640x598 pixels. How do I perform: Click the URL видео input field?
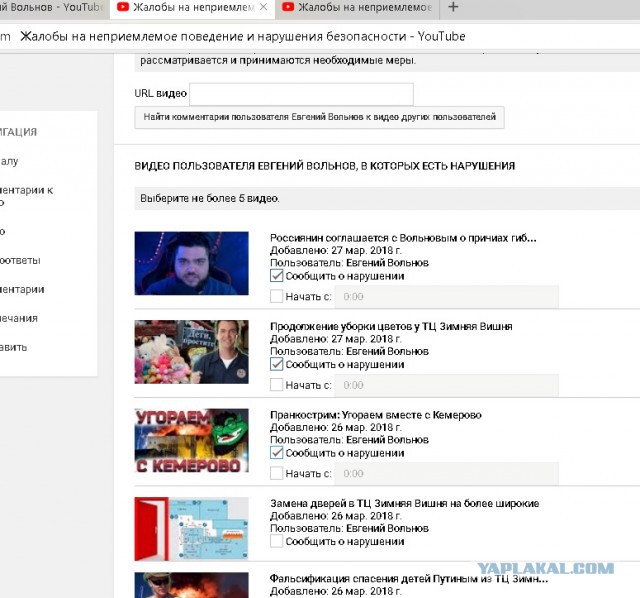(301, 94)
